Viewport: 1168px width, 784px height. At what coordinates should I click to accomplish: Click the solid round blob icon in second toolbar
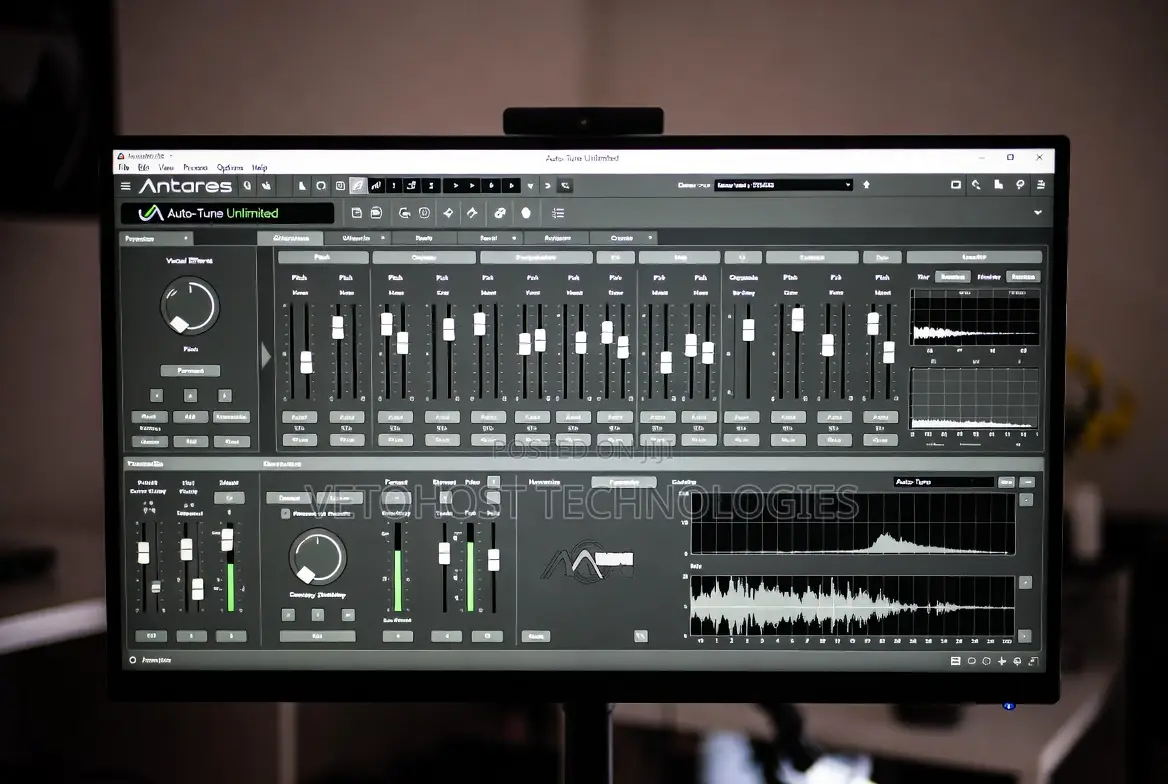(526, 213)
